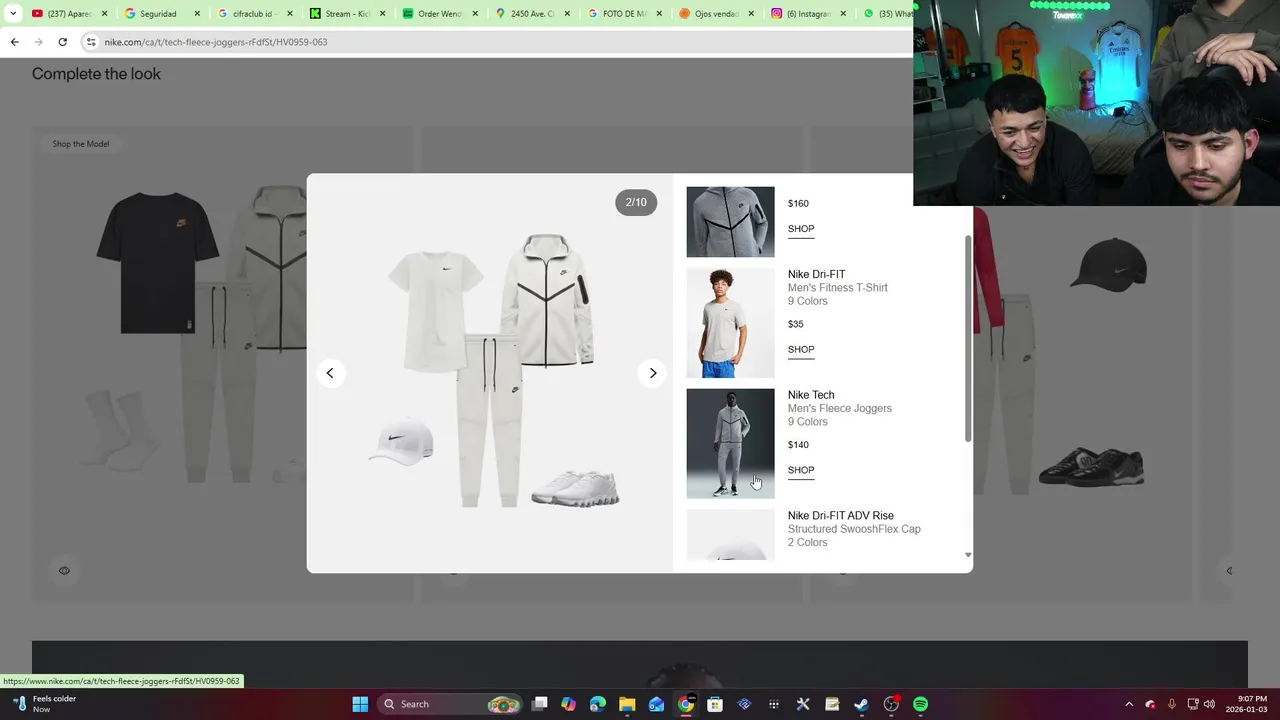
Task: Open Copilot from the taskbar
Action: click(569, 704)
